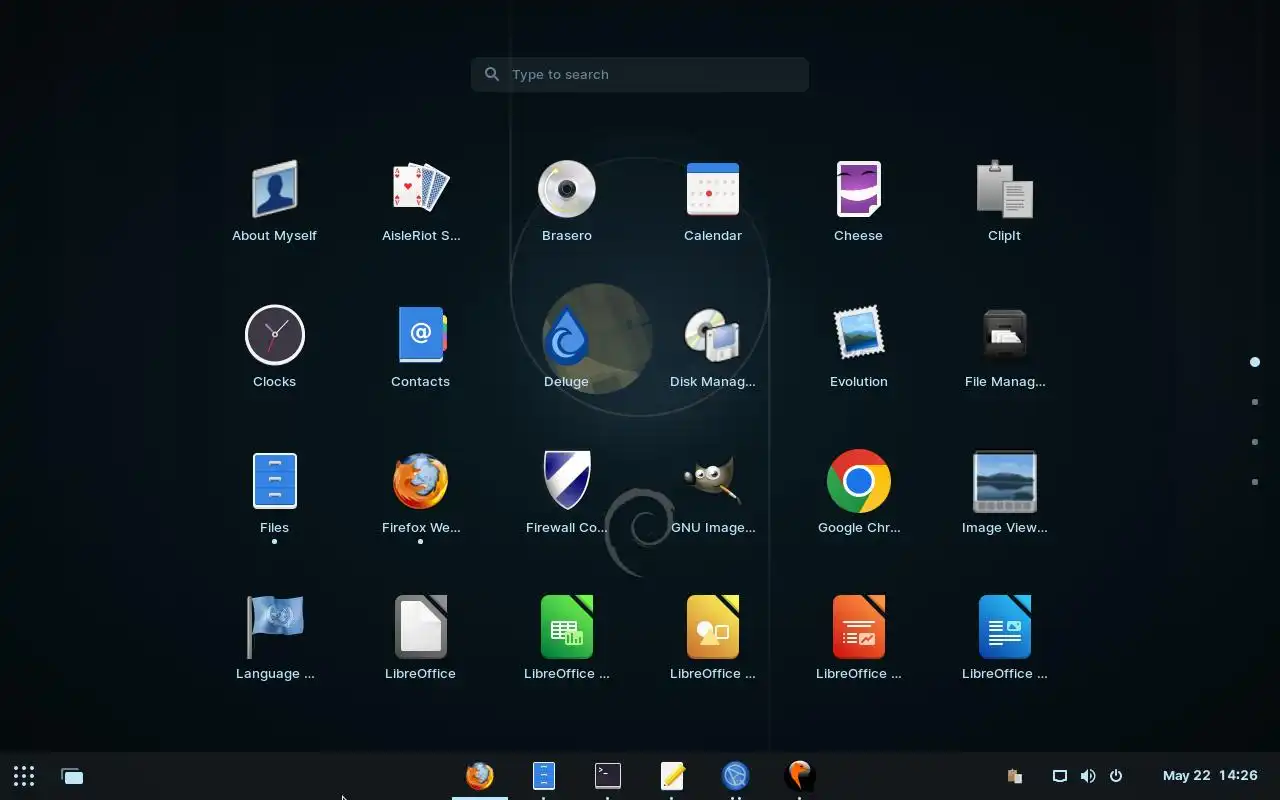Switch to Firefox in the taskbar
This screenshot has height=800, width=1280.
pyautogui.click(x=480, y=776)
